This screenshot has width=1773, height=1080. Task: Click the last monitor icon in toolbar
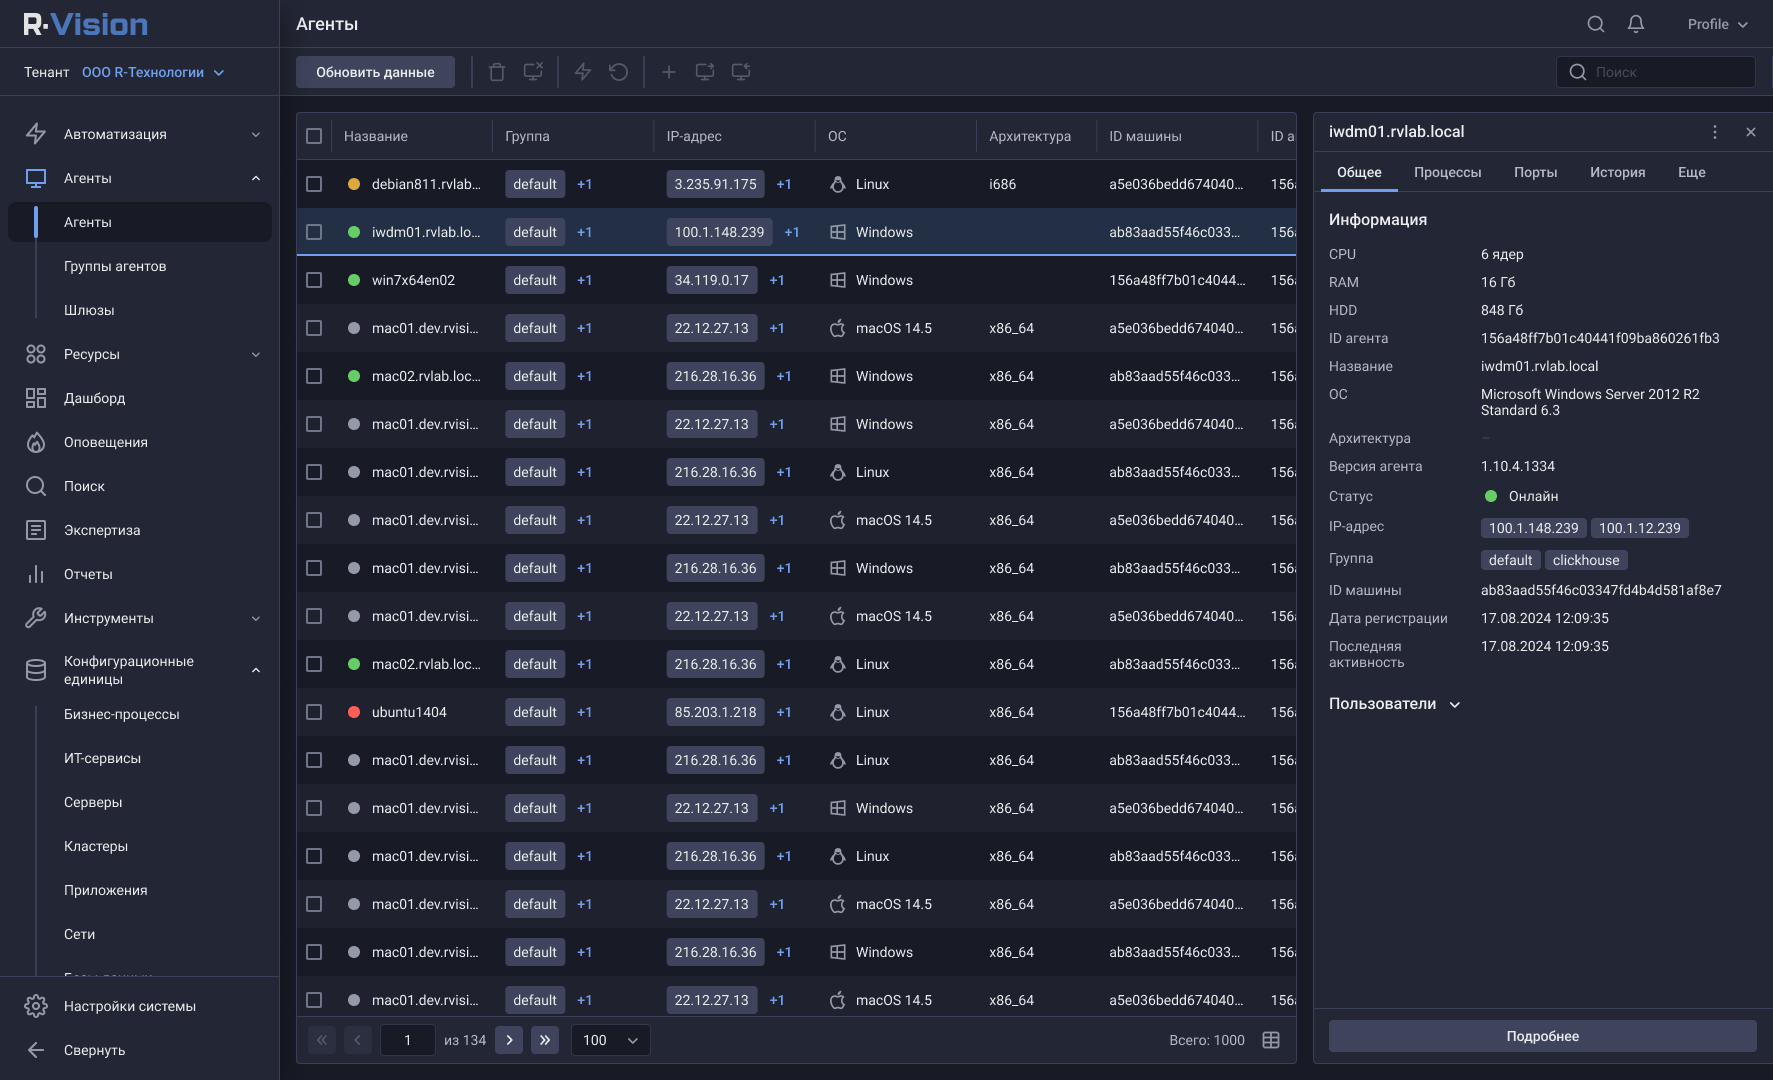pyautogui.click(x=741, y=72)
